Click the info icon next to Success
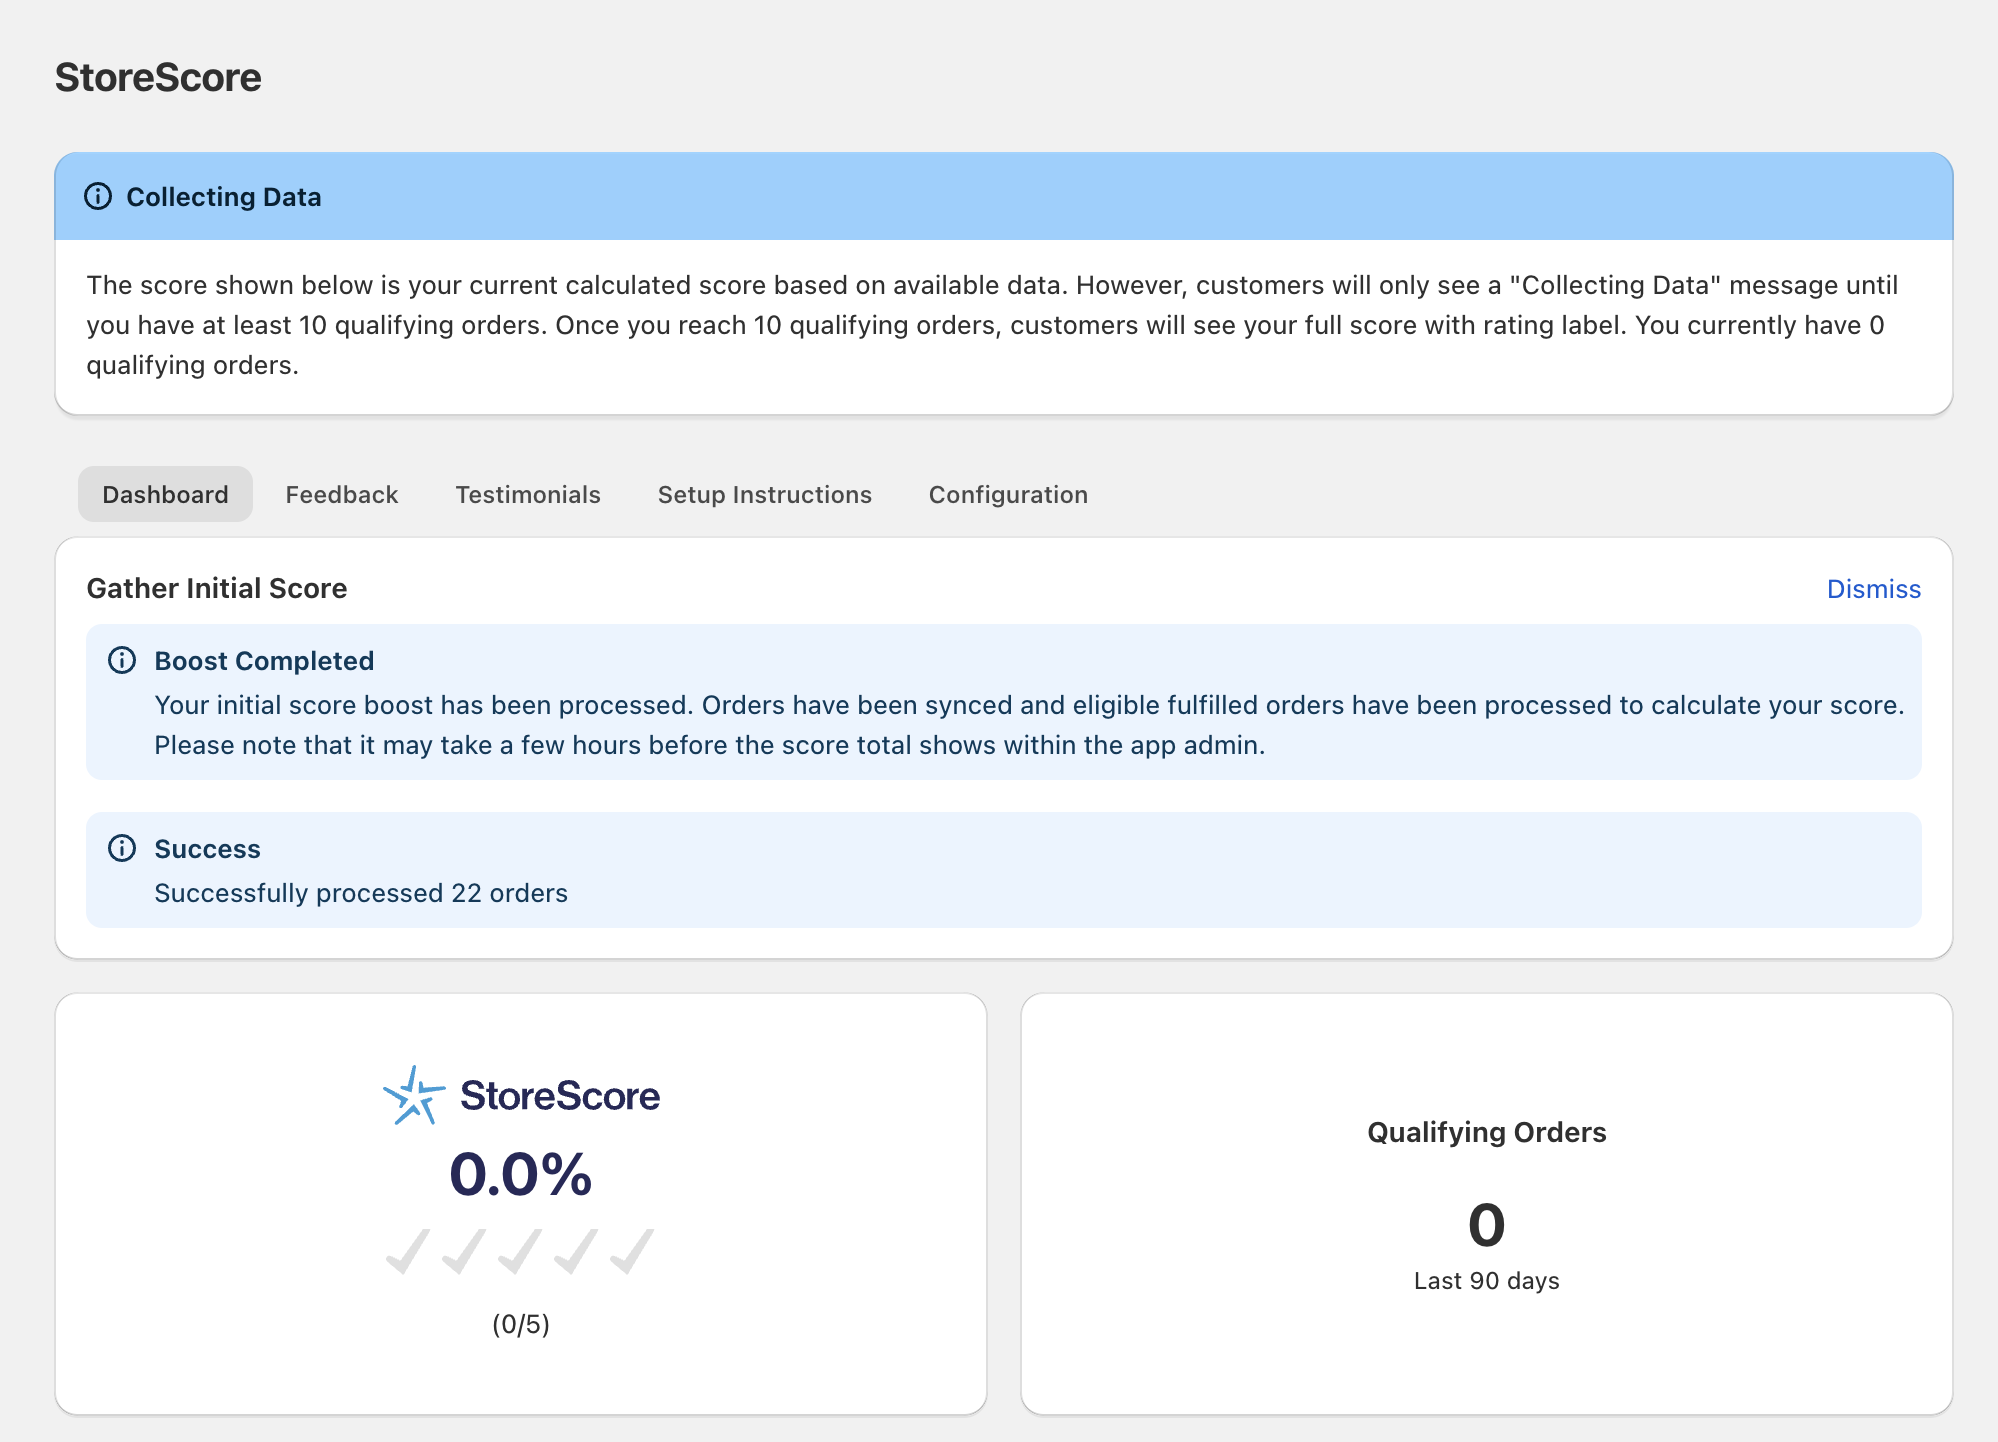Image resolution: width=1998 pixels, height=1442 pixels. coord(121,849)
